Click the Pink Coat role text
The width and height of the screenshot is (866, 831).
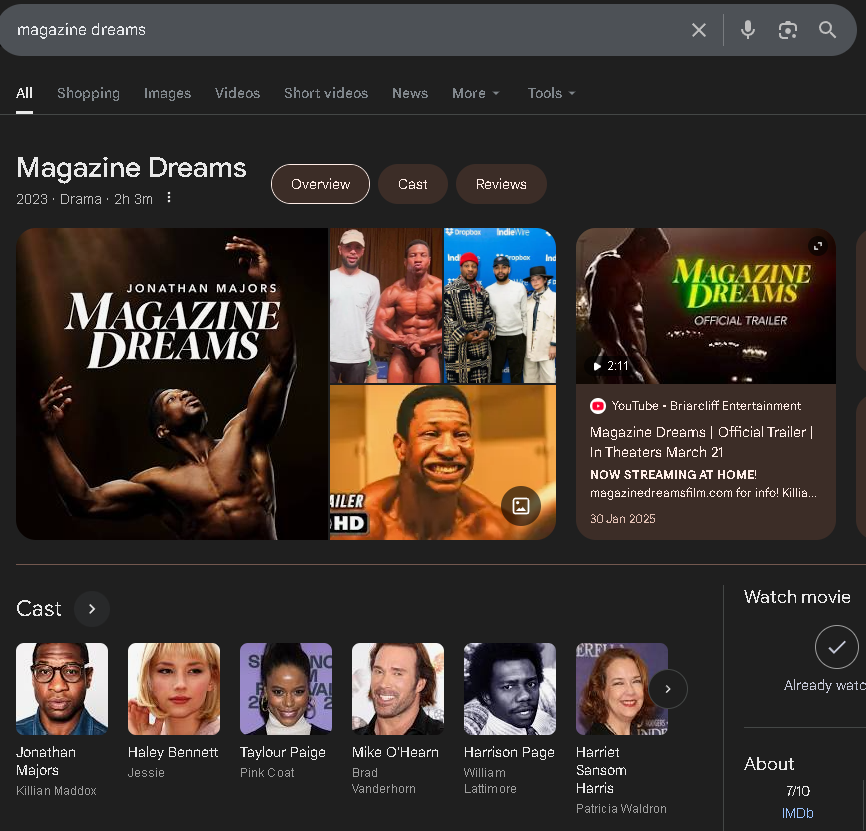point(267,772)
